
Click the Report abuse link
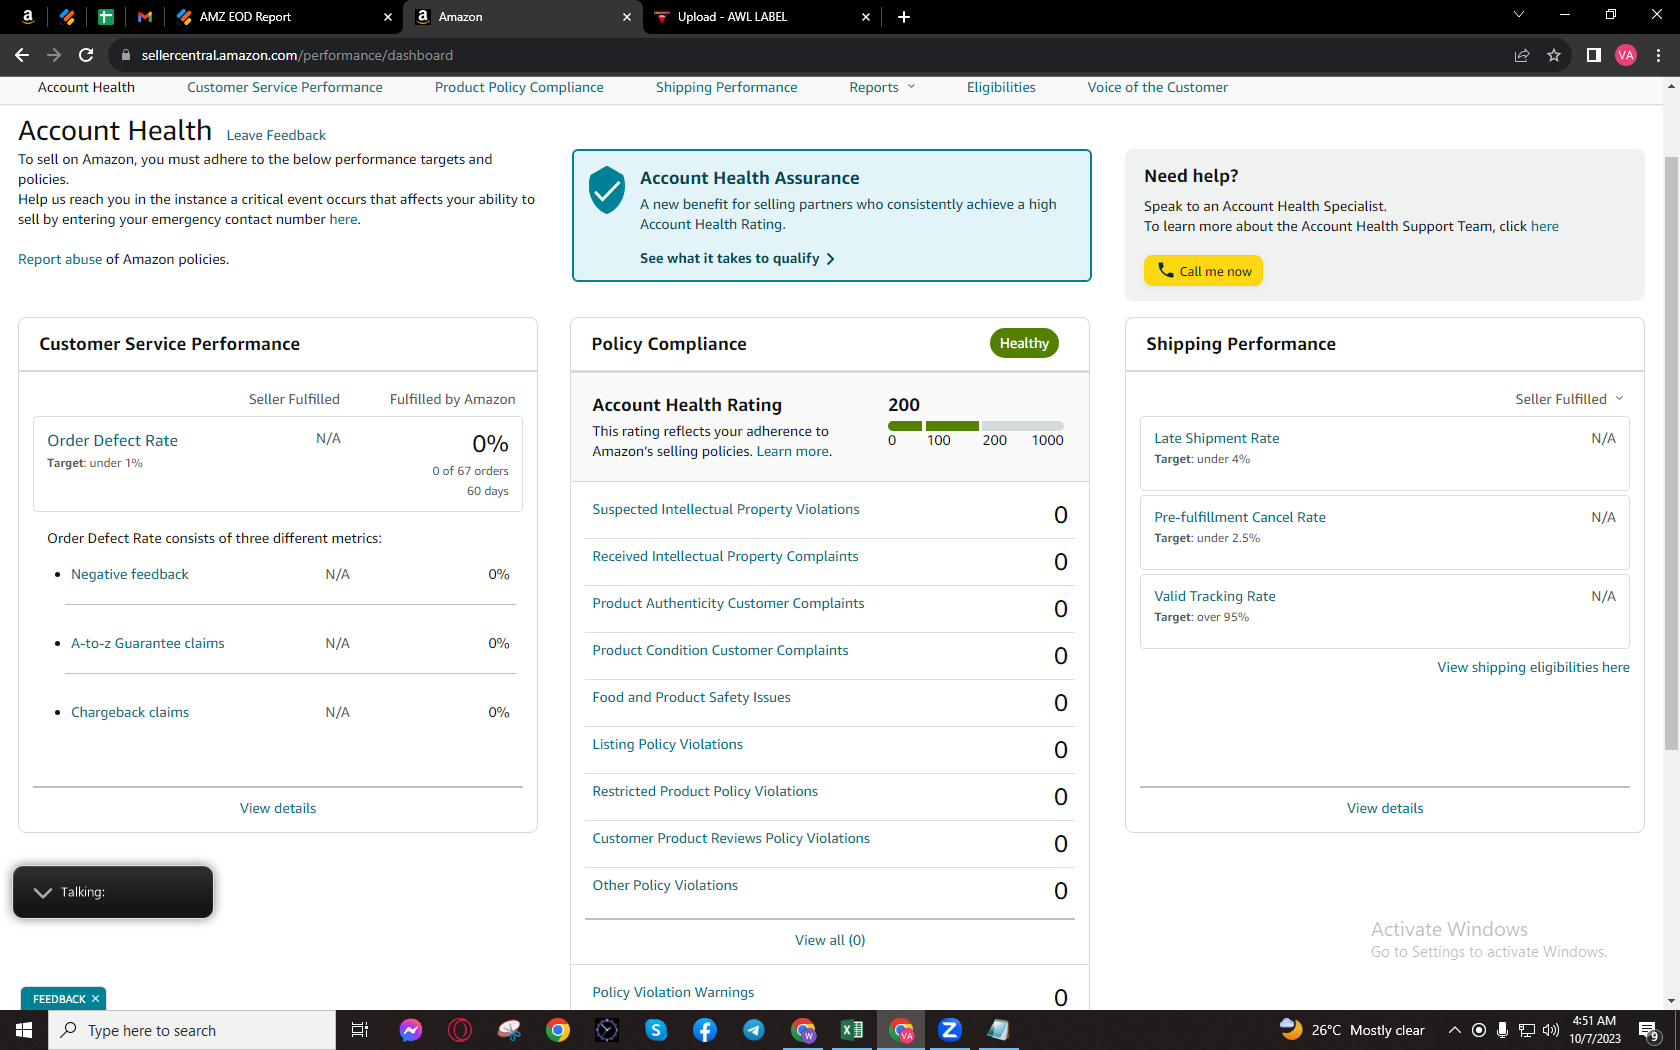pos(60,259)
